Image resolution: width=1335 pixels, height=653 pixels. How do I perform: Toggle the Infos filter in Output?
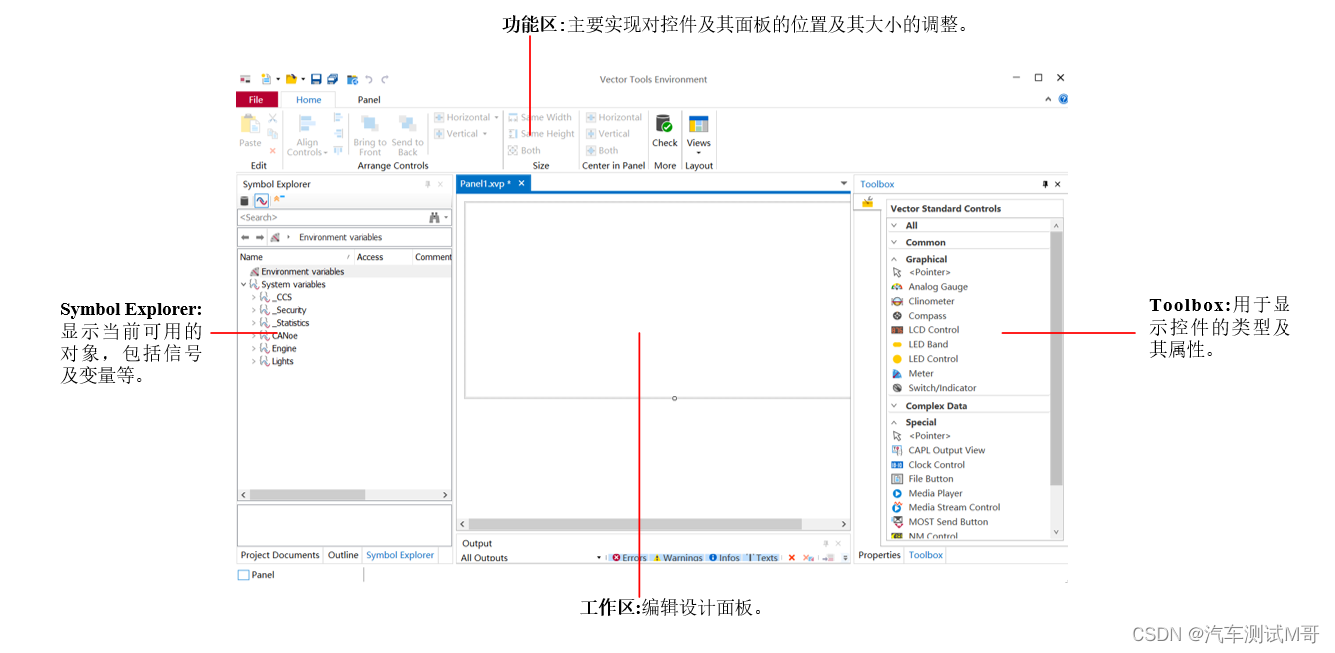click(x=725, y=558)
